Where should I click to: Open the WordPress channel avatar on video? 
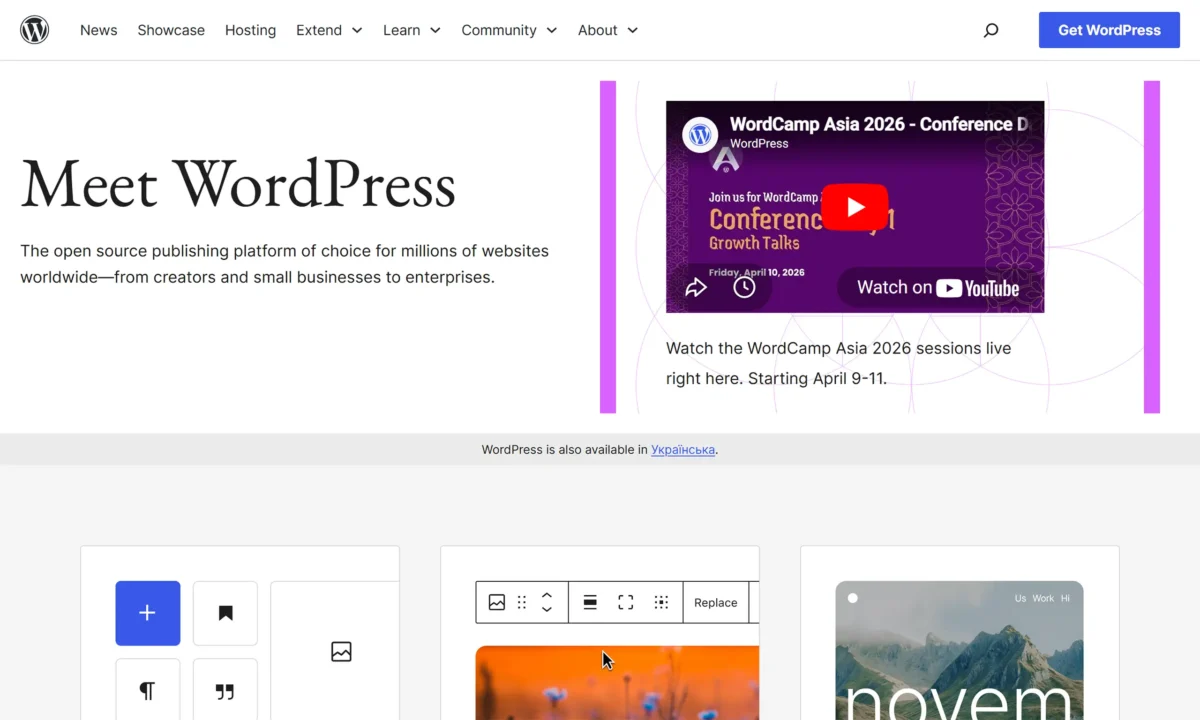pyautogui.click(x=701, y=133)
